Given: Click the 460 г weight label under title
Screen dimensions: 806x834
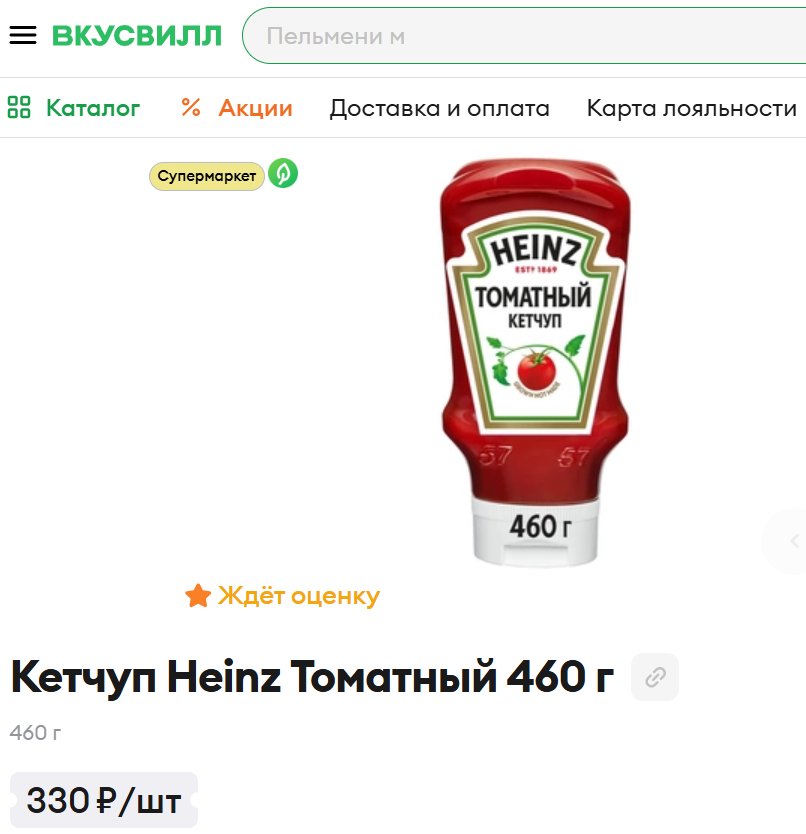Looking at the screenshot, I should [35, 733].
